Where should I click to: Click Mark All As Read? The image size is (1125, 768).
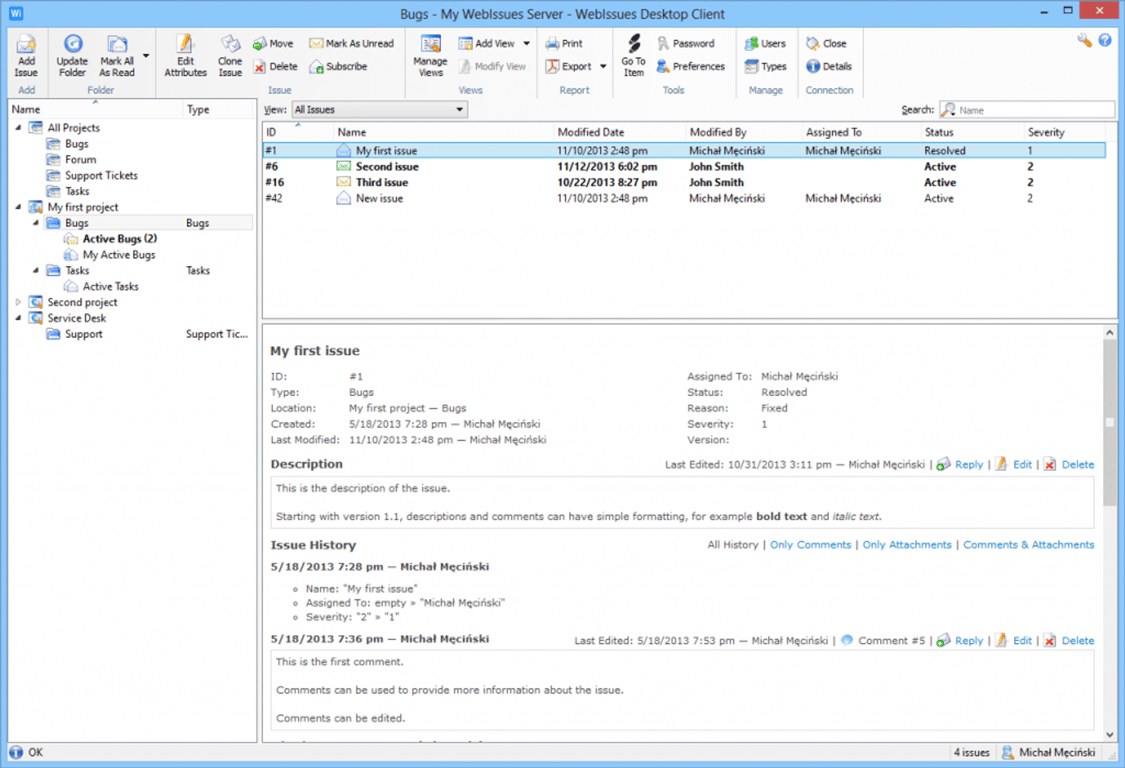pos(119,55)
